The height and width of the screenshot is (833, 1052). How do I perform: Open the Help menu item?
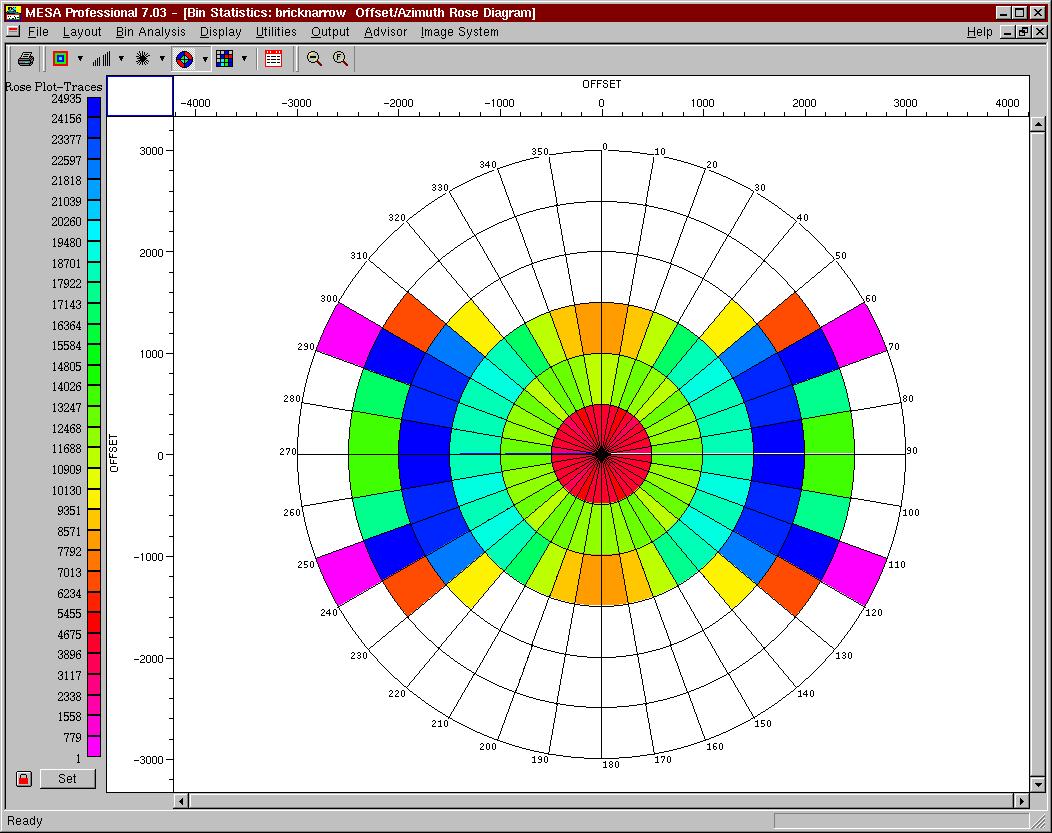(x=980, y=32)
